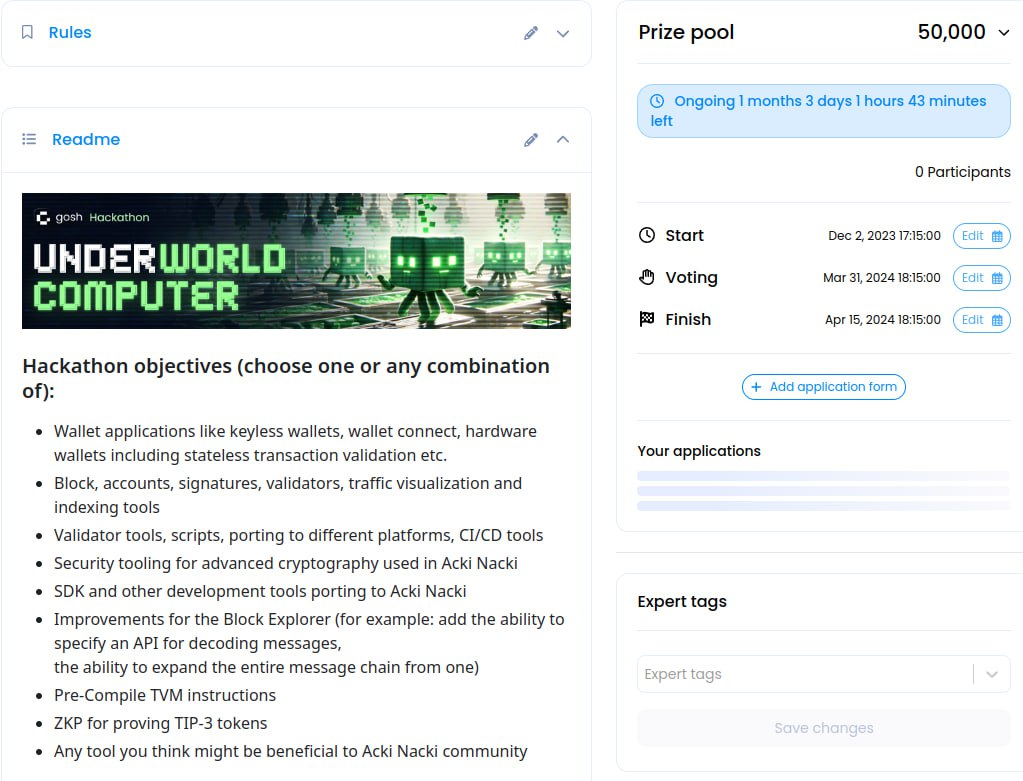Viewport: 1023px width, 781px height.
Task: Edit the Readme with pencil icon
Action: coord(531,140)
